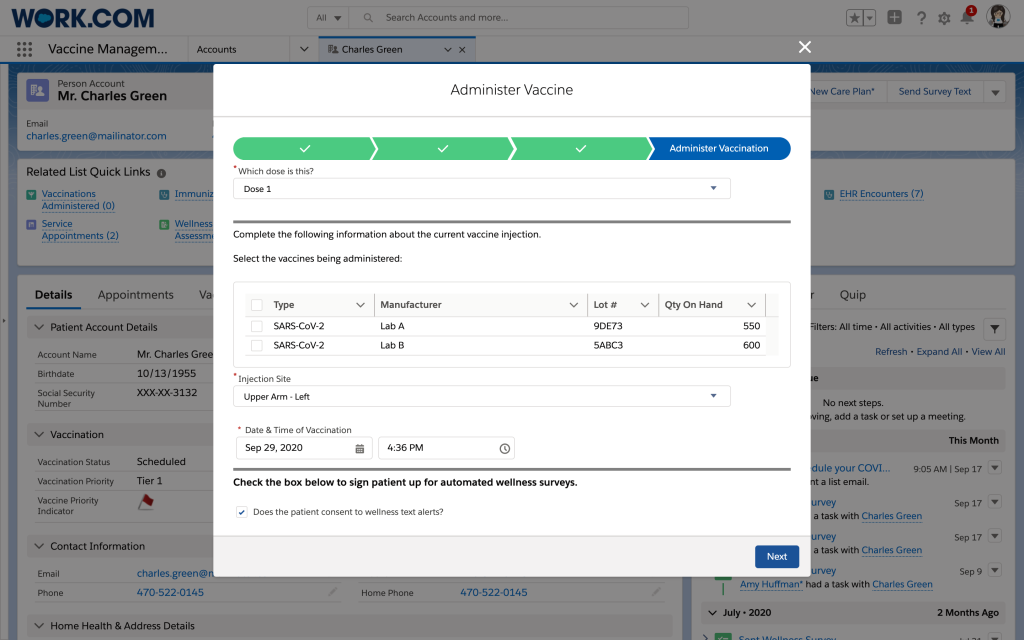
Task: Open the Injection Site dropdown
Action: pyautogui.click(x=481, y=397)
